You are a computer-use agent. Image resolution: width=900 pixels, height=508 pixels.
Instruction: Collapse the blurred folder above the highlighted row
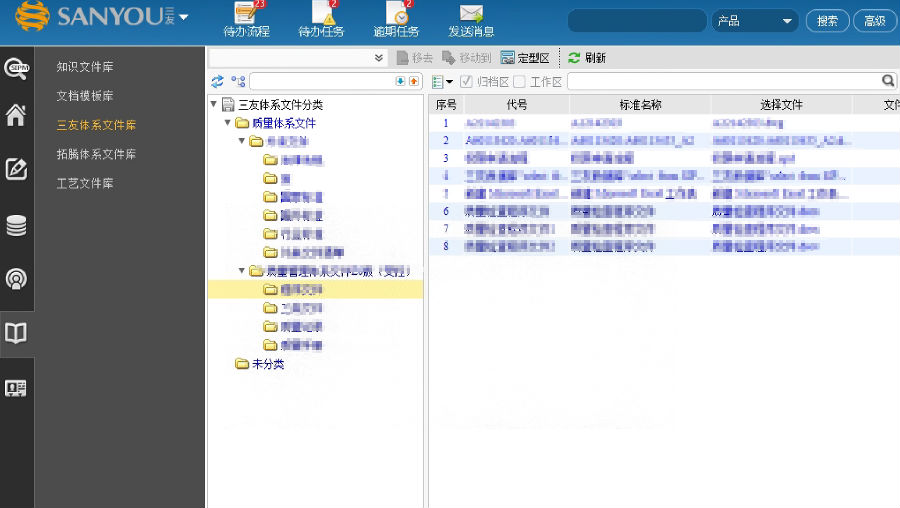[242, 271]
